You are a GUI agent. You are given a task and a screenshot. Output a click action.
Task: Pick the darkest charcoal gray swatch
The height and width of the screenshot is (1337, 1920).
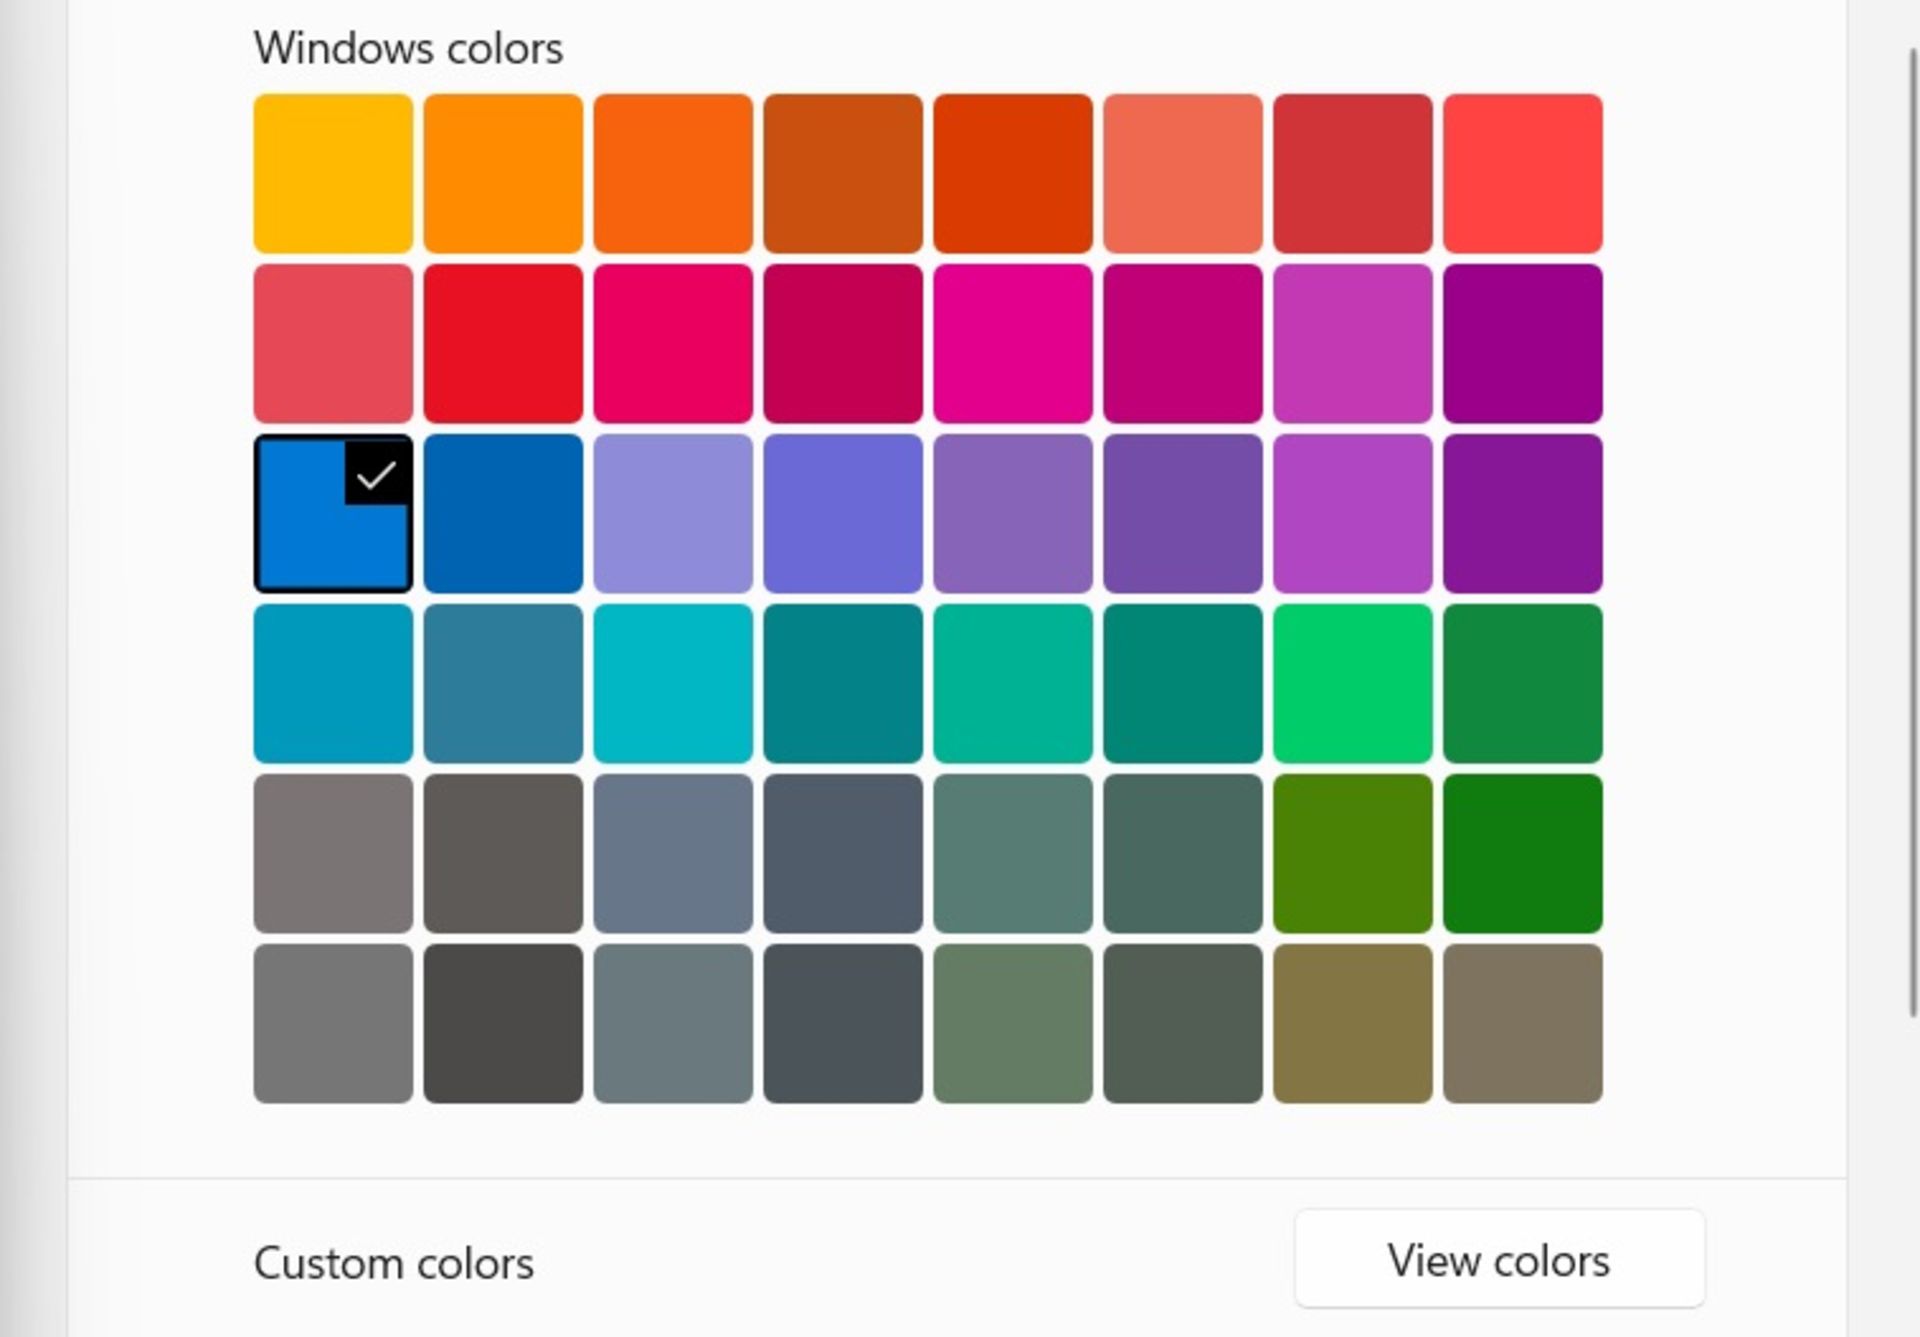click(503, 1023)
